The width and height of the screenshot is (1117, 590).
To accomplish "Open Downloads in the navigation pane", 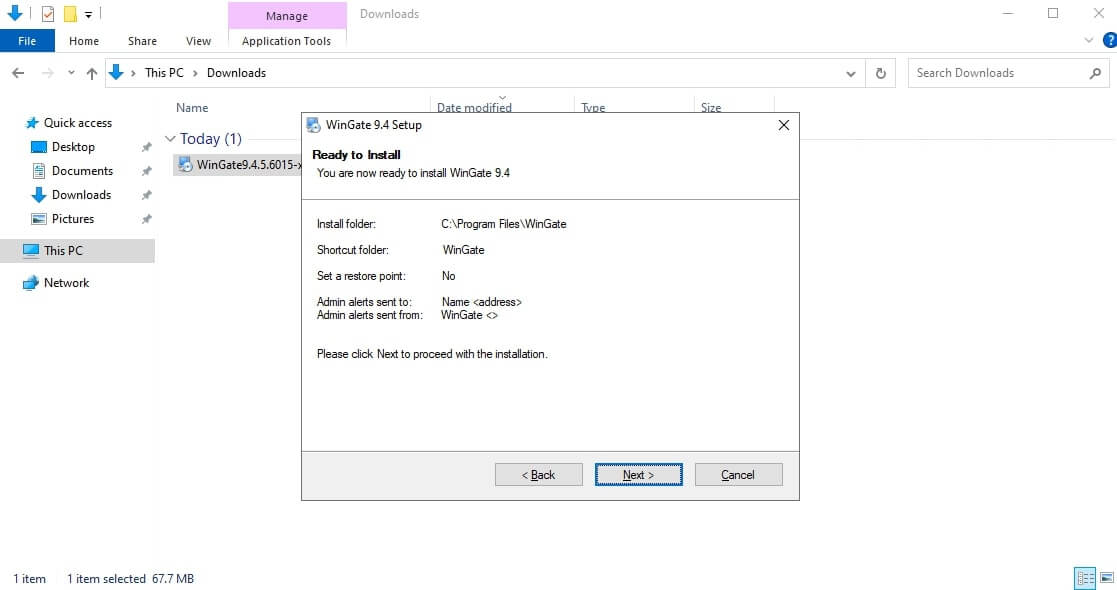I will (81, 195).
